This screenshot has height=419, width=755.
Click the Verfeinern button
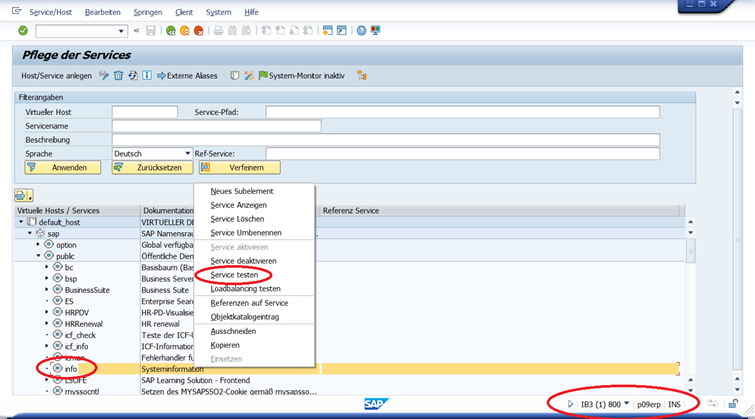coord(240,168)
